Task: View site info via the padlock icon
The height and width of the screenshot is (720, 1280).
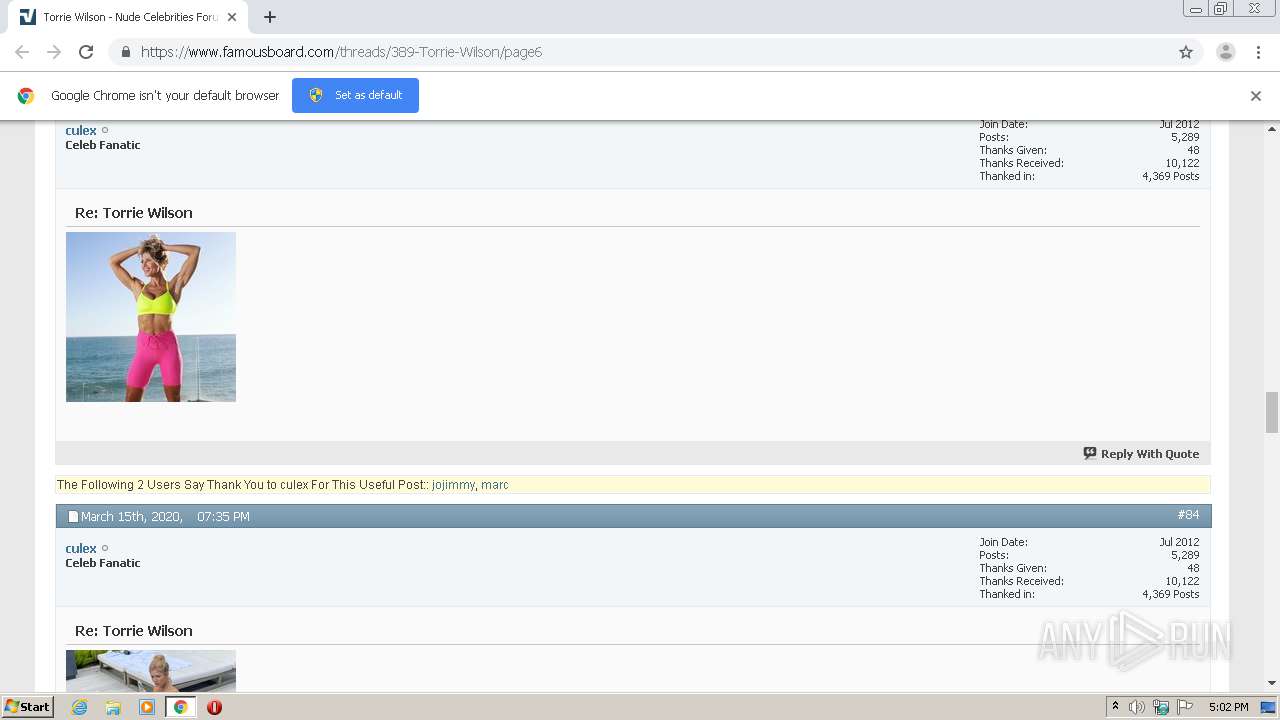Action: (125, 52)
